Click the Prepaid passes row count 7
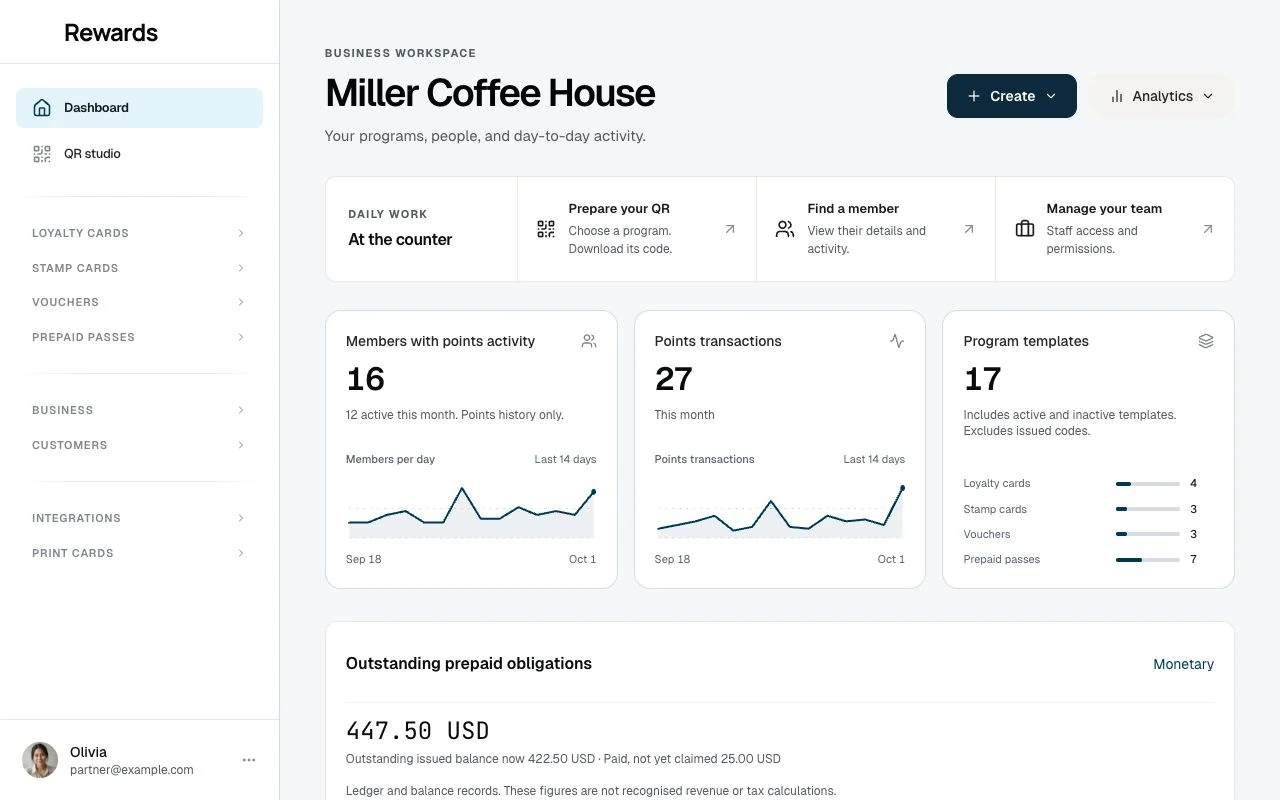This screenshot has width=1280, height=800. [x=1193, y=559]
